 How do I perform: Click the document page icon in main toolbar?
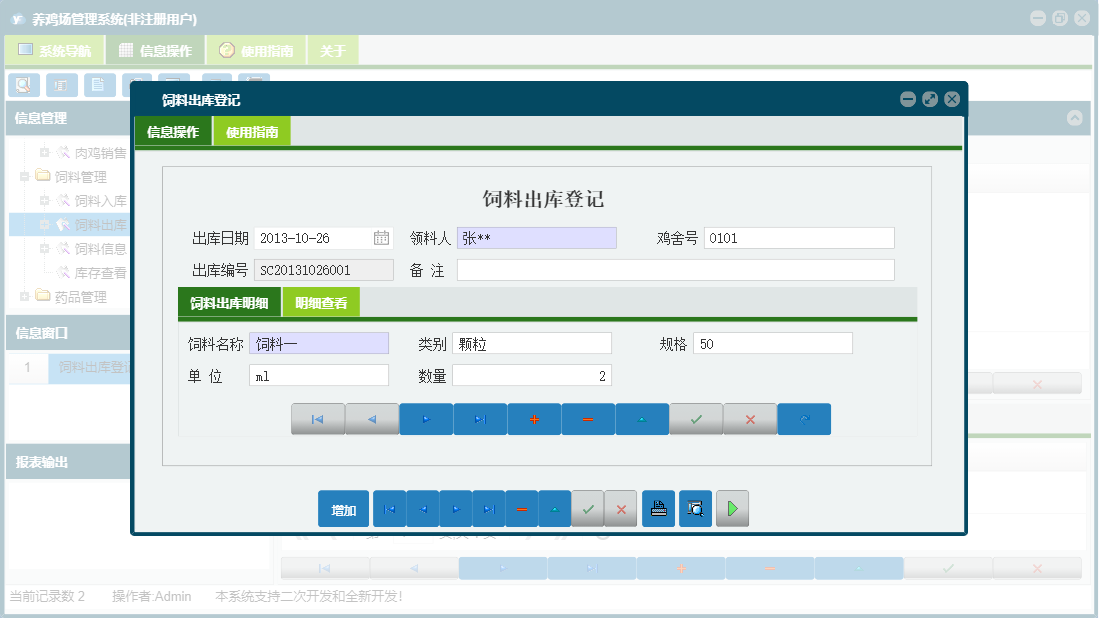tap(100, 85)
